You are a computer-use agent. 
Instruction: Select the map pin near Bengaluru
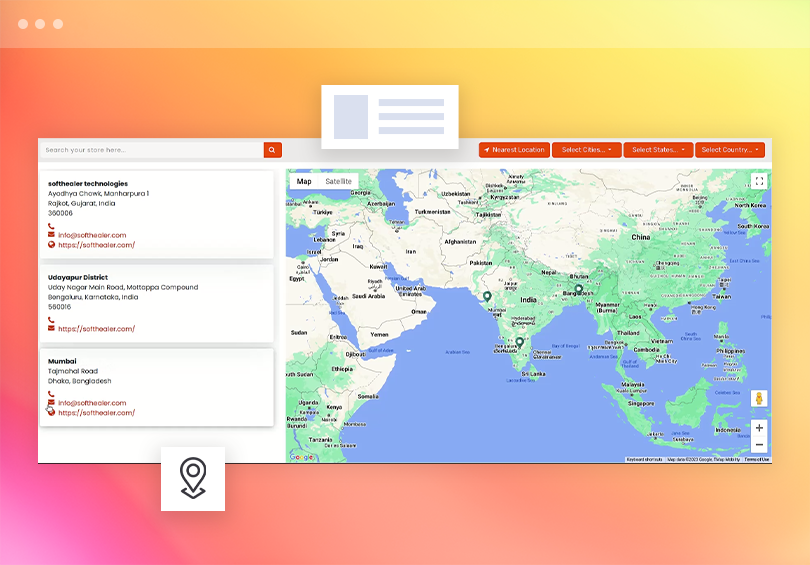[x=520, y=342]
